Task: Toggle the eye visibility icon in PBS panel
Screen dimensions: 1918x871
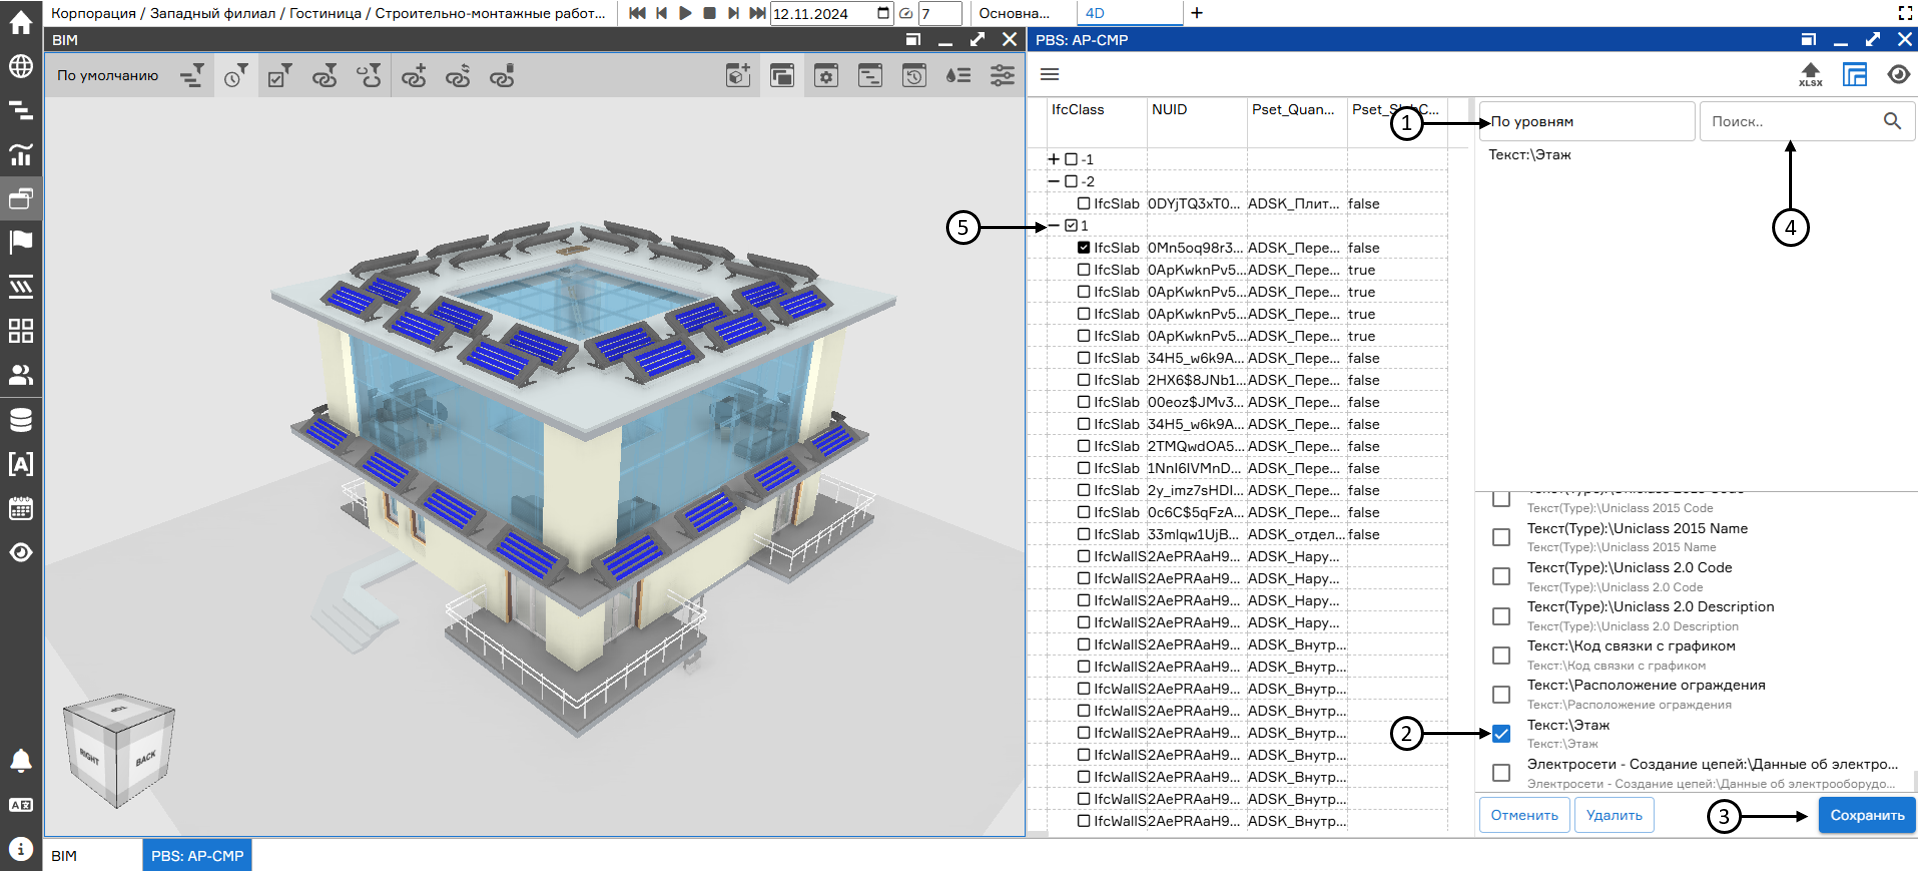Action: (x=1898, y=75)
